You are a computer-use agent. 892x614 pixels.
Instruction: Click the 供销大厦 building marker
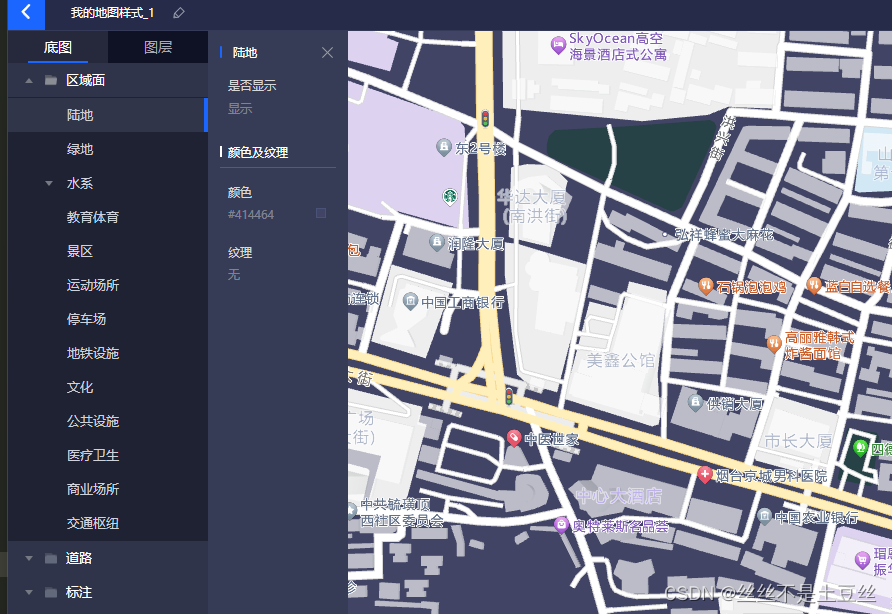695,402
